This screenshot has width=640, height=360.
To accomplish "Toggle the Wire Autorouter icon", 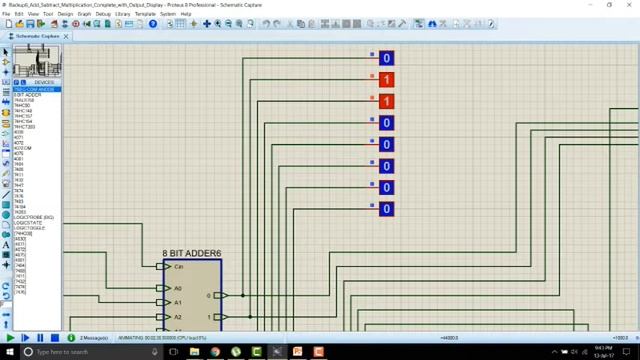I will 419,24.
